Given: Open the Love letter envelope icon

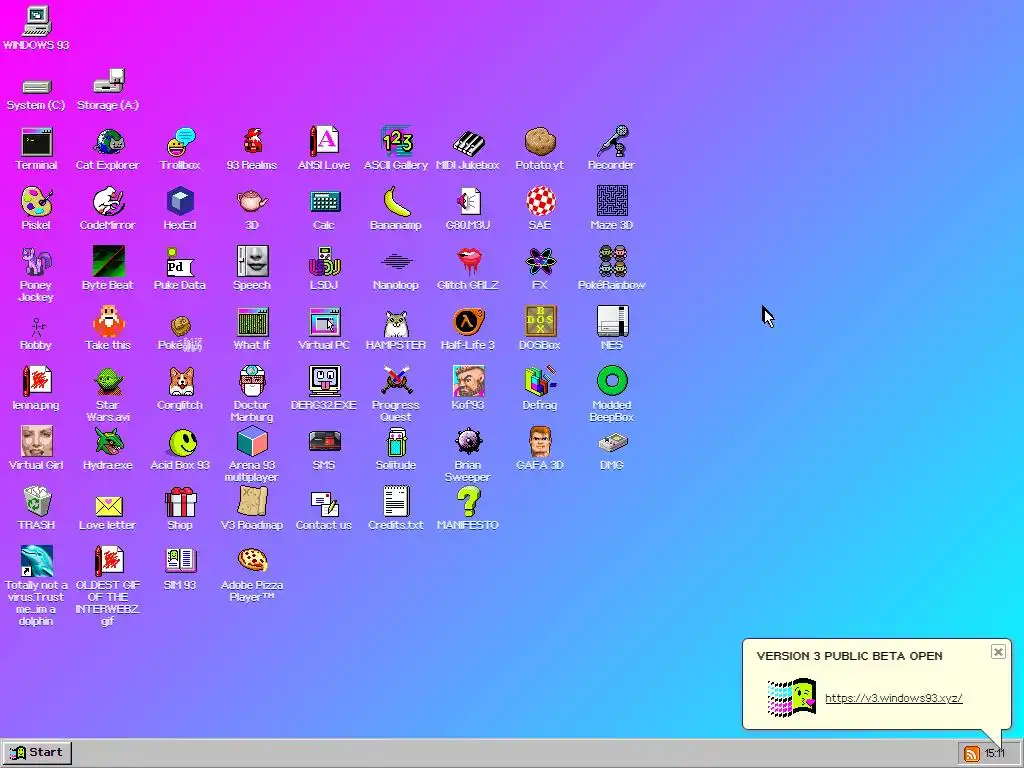Looking at the screenshot, I should (108, 505).
